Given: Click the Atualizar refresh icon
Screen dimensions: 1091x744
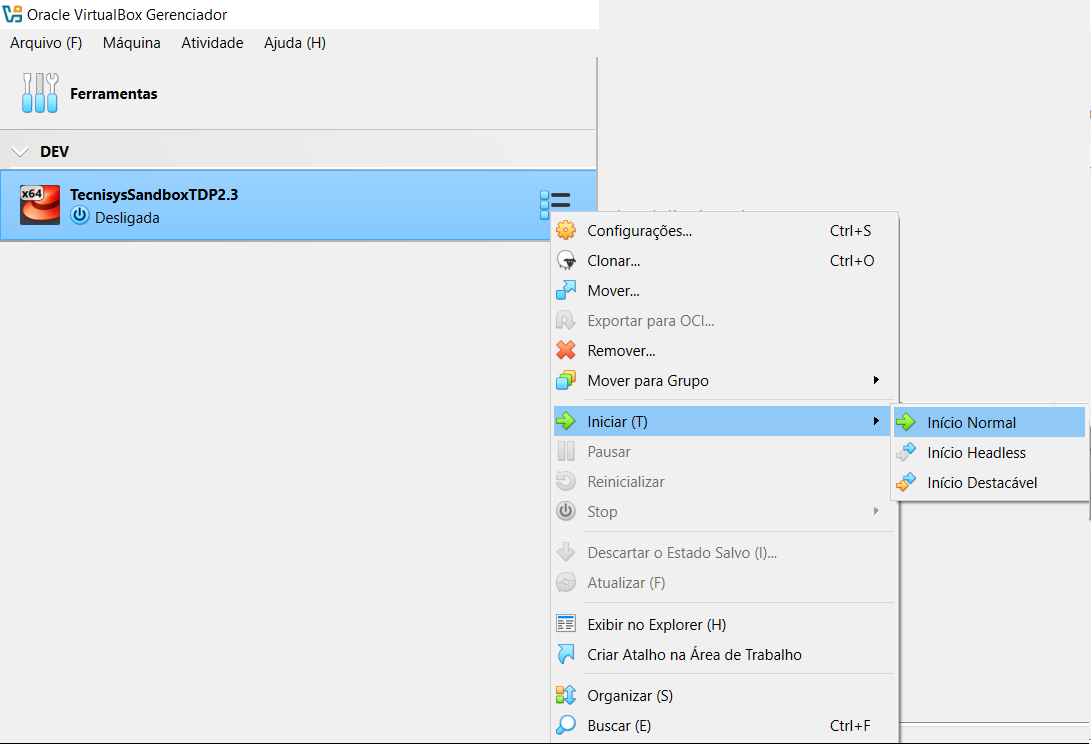Looking at the screenshot, I should tap(566, 582).
